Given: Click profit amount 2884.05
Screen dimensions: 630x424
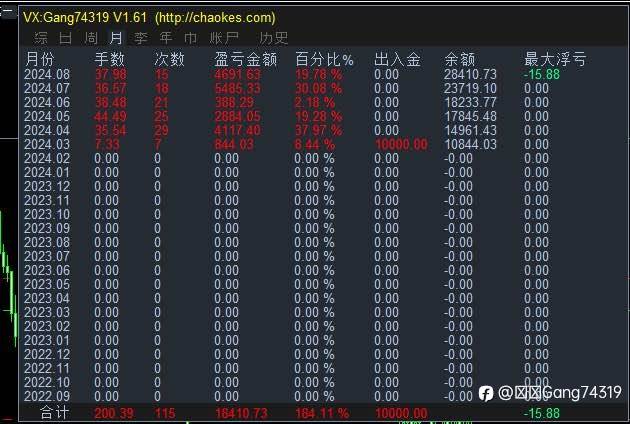Looking at the screenshot, I should coord(237,117).
